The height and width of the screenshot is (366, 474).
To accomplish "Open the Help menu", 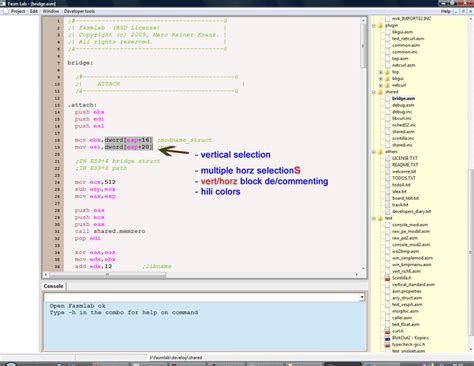I will pos(445,11).
